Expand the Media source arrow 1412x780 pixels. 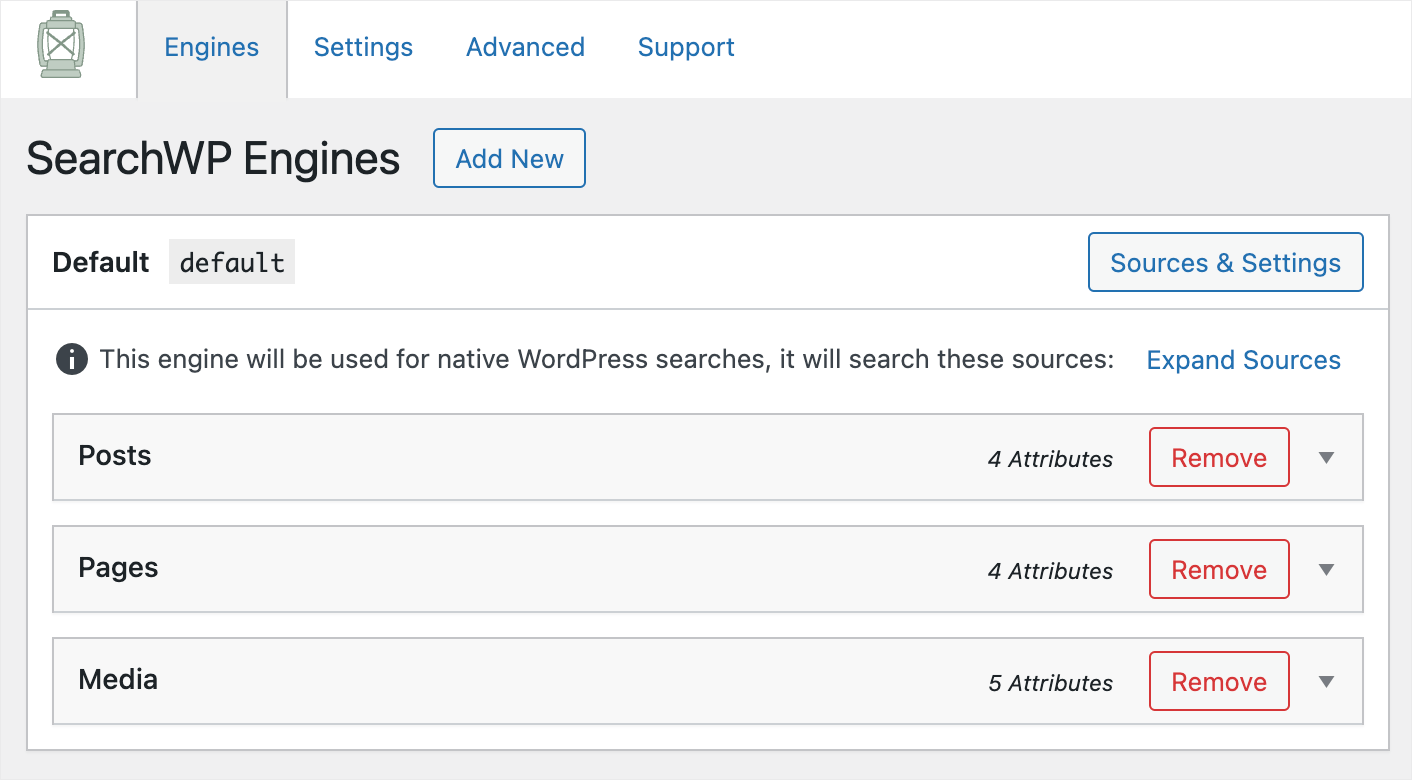(x=1327, y=682)
